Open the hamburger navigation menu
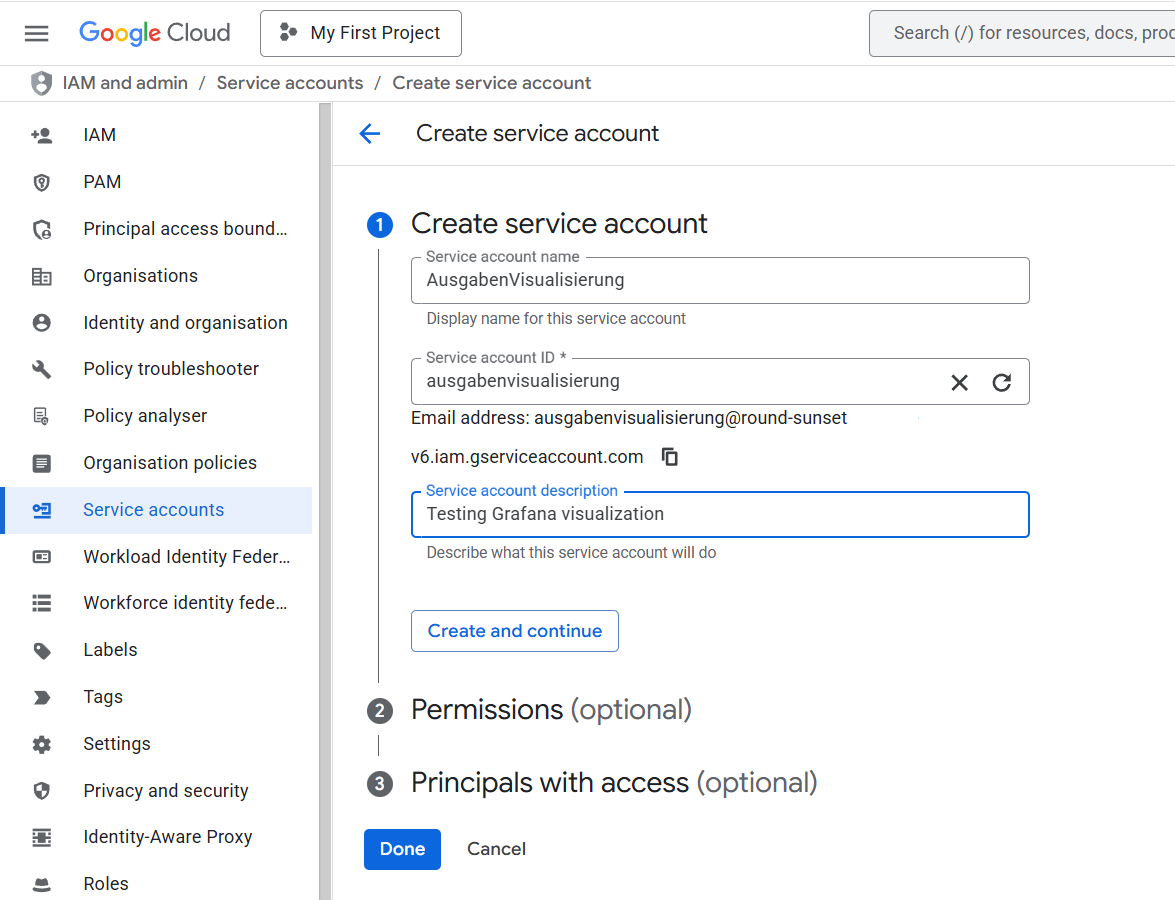 [37, 33]
